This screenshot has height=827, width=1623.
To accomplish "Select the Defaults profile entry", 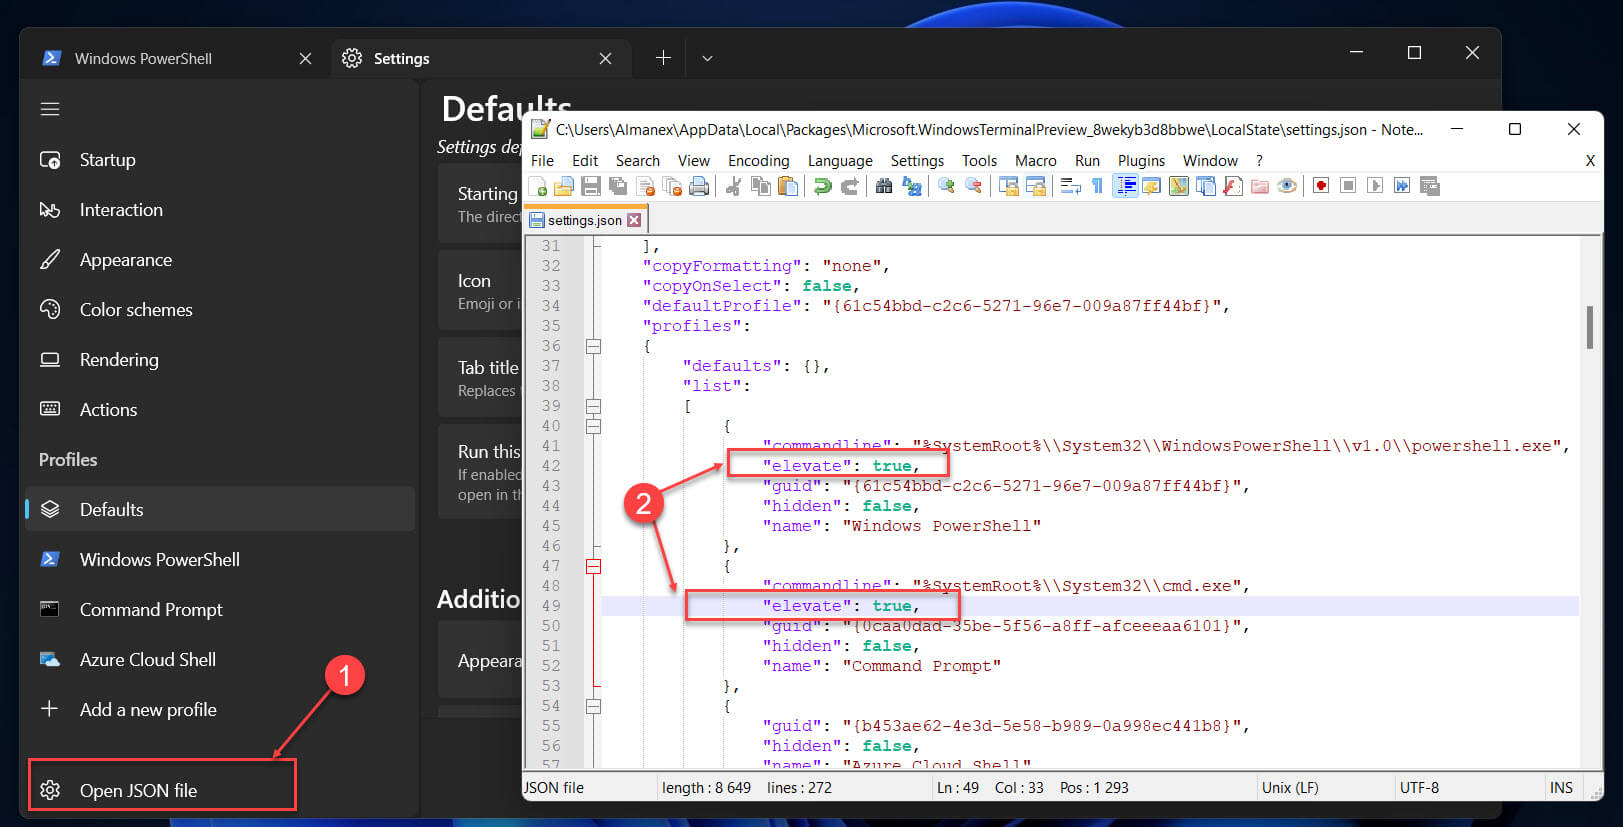I will point(220,510).
